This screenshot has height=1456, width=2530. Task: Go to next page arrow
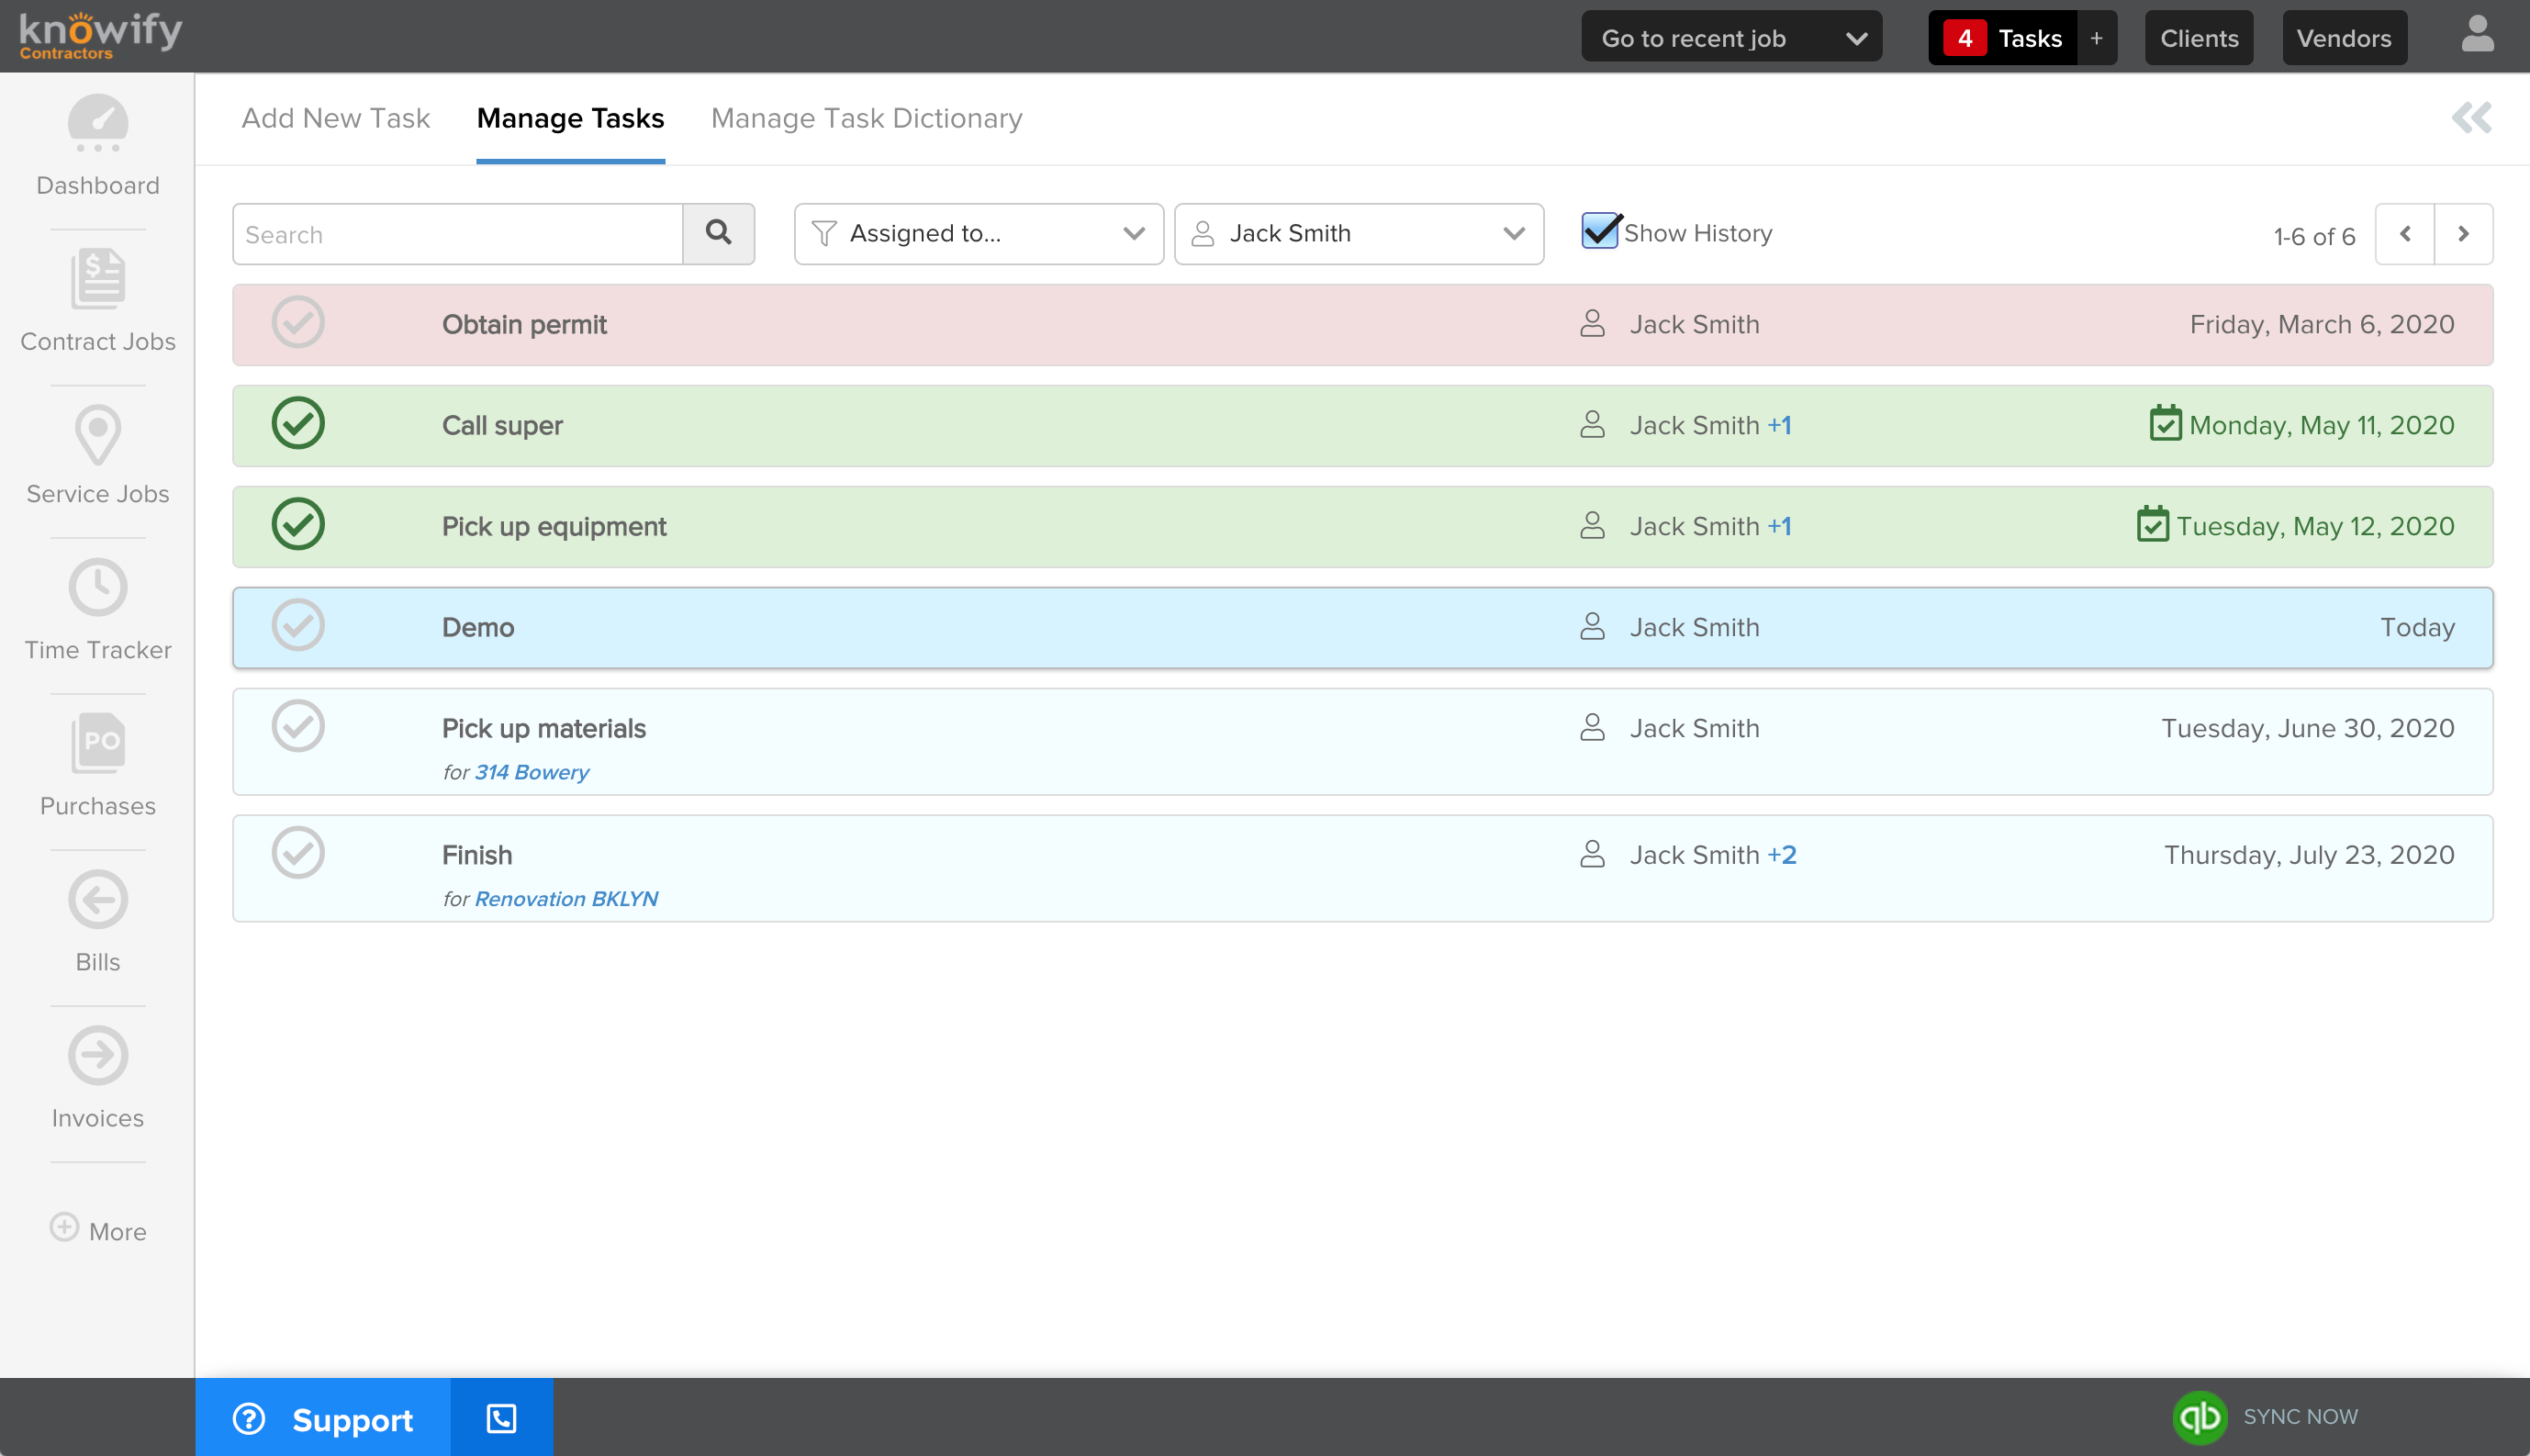tap(2463, 234)
